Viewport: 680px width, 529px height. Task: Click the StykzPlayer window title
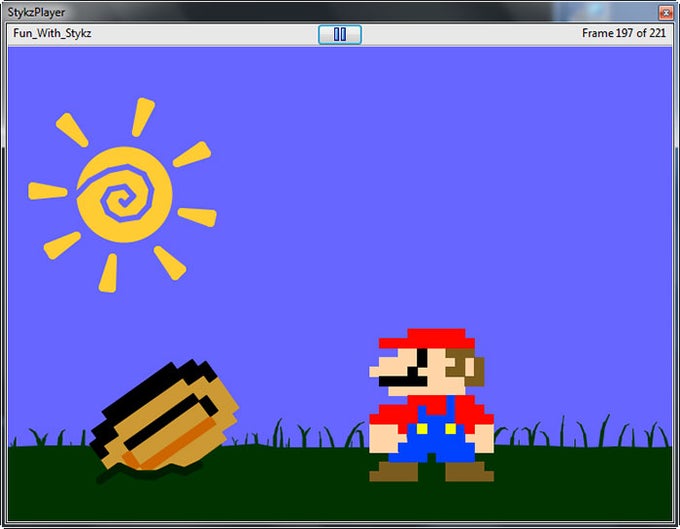click(x=36, y=12)
